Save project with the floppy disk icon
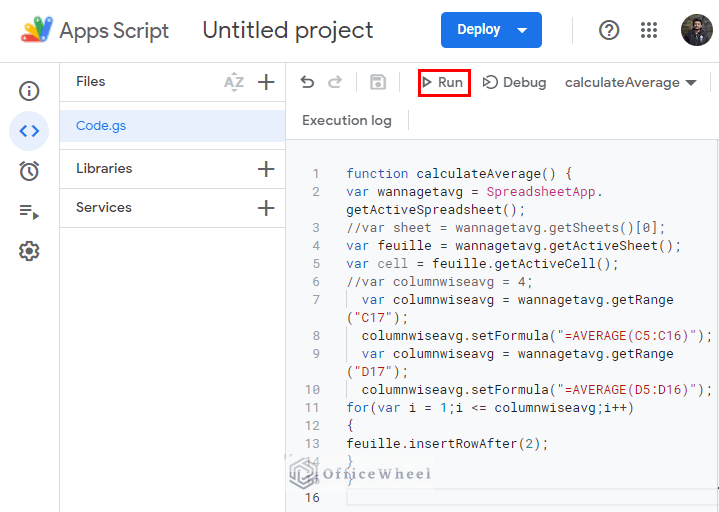This screenshot has width=719, height=512. click(378, 82)
